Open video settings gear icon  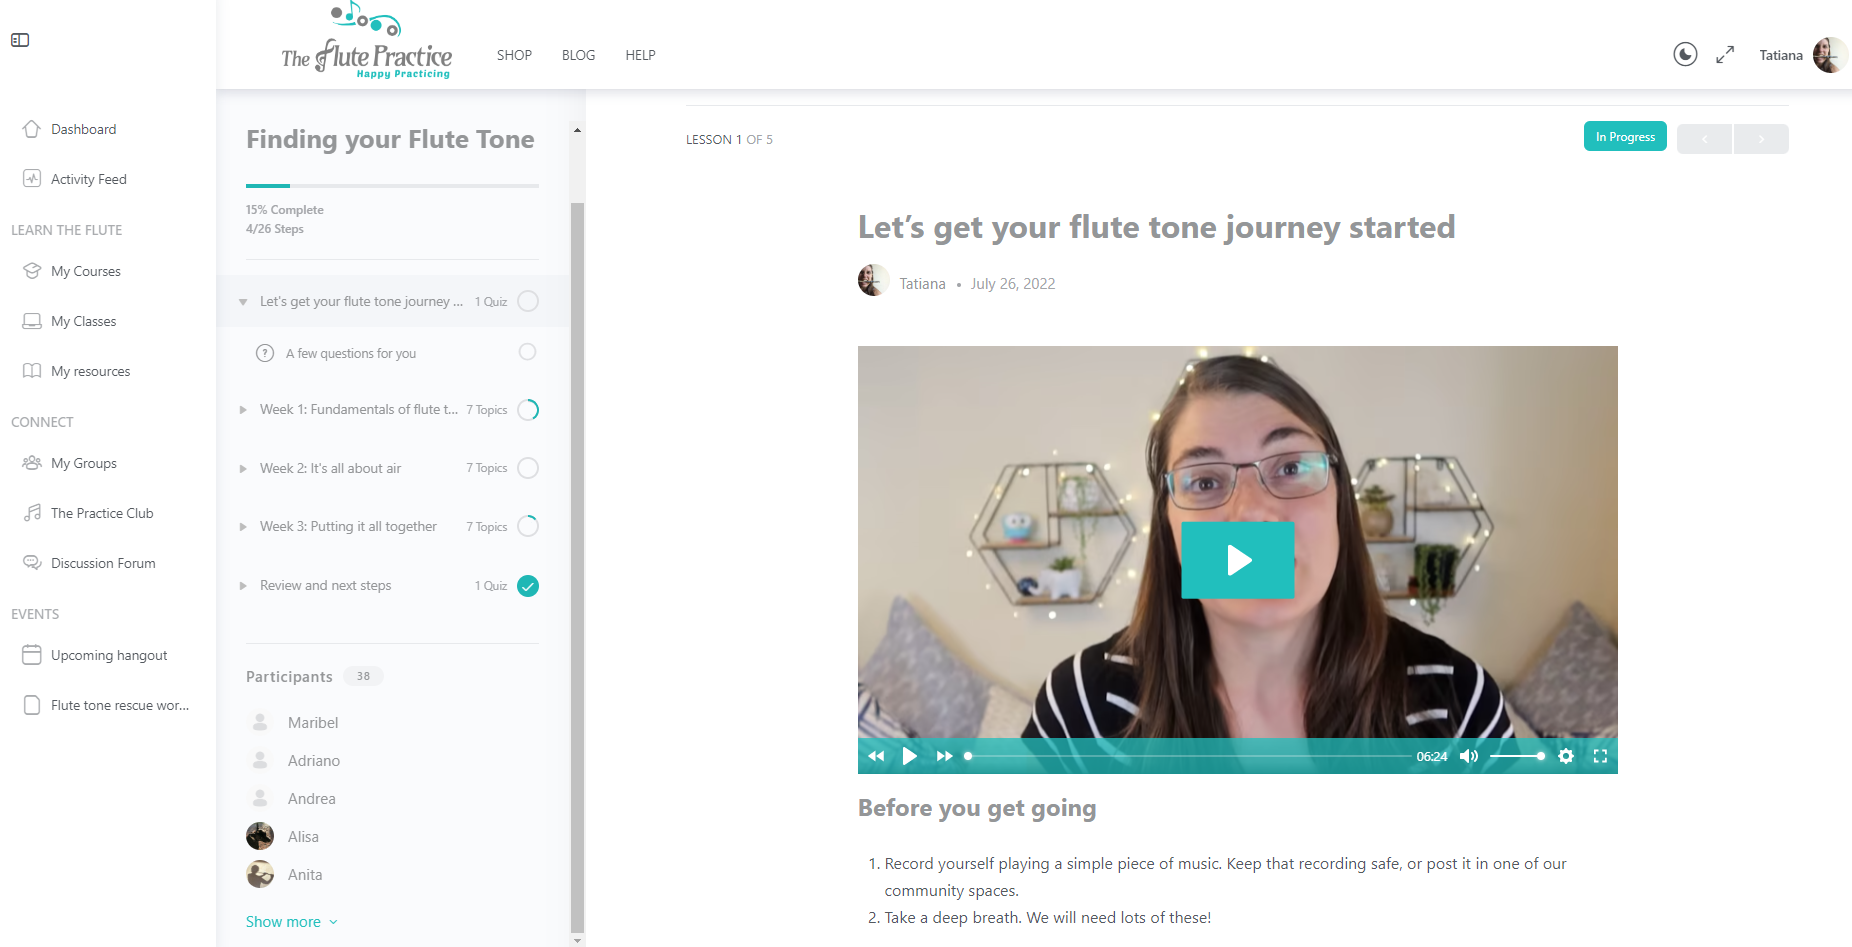coord(1566,756)
